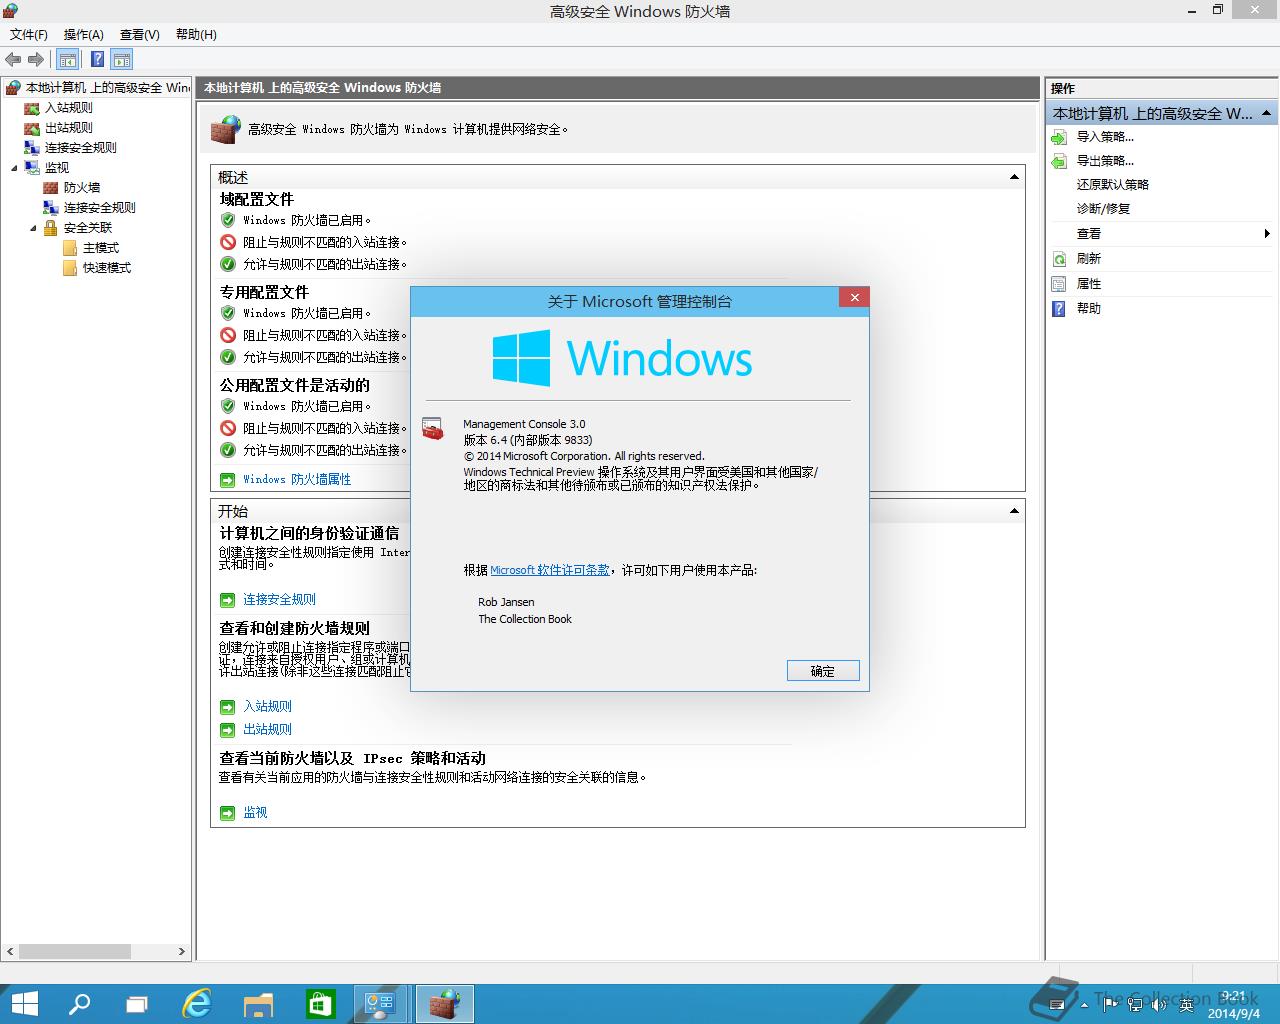Click 还原默认策略 action
The height and width of the screenshot is (1024, 1280).
click(x=1113, y=185)
